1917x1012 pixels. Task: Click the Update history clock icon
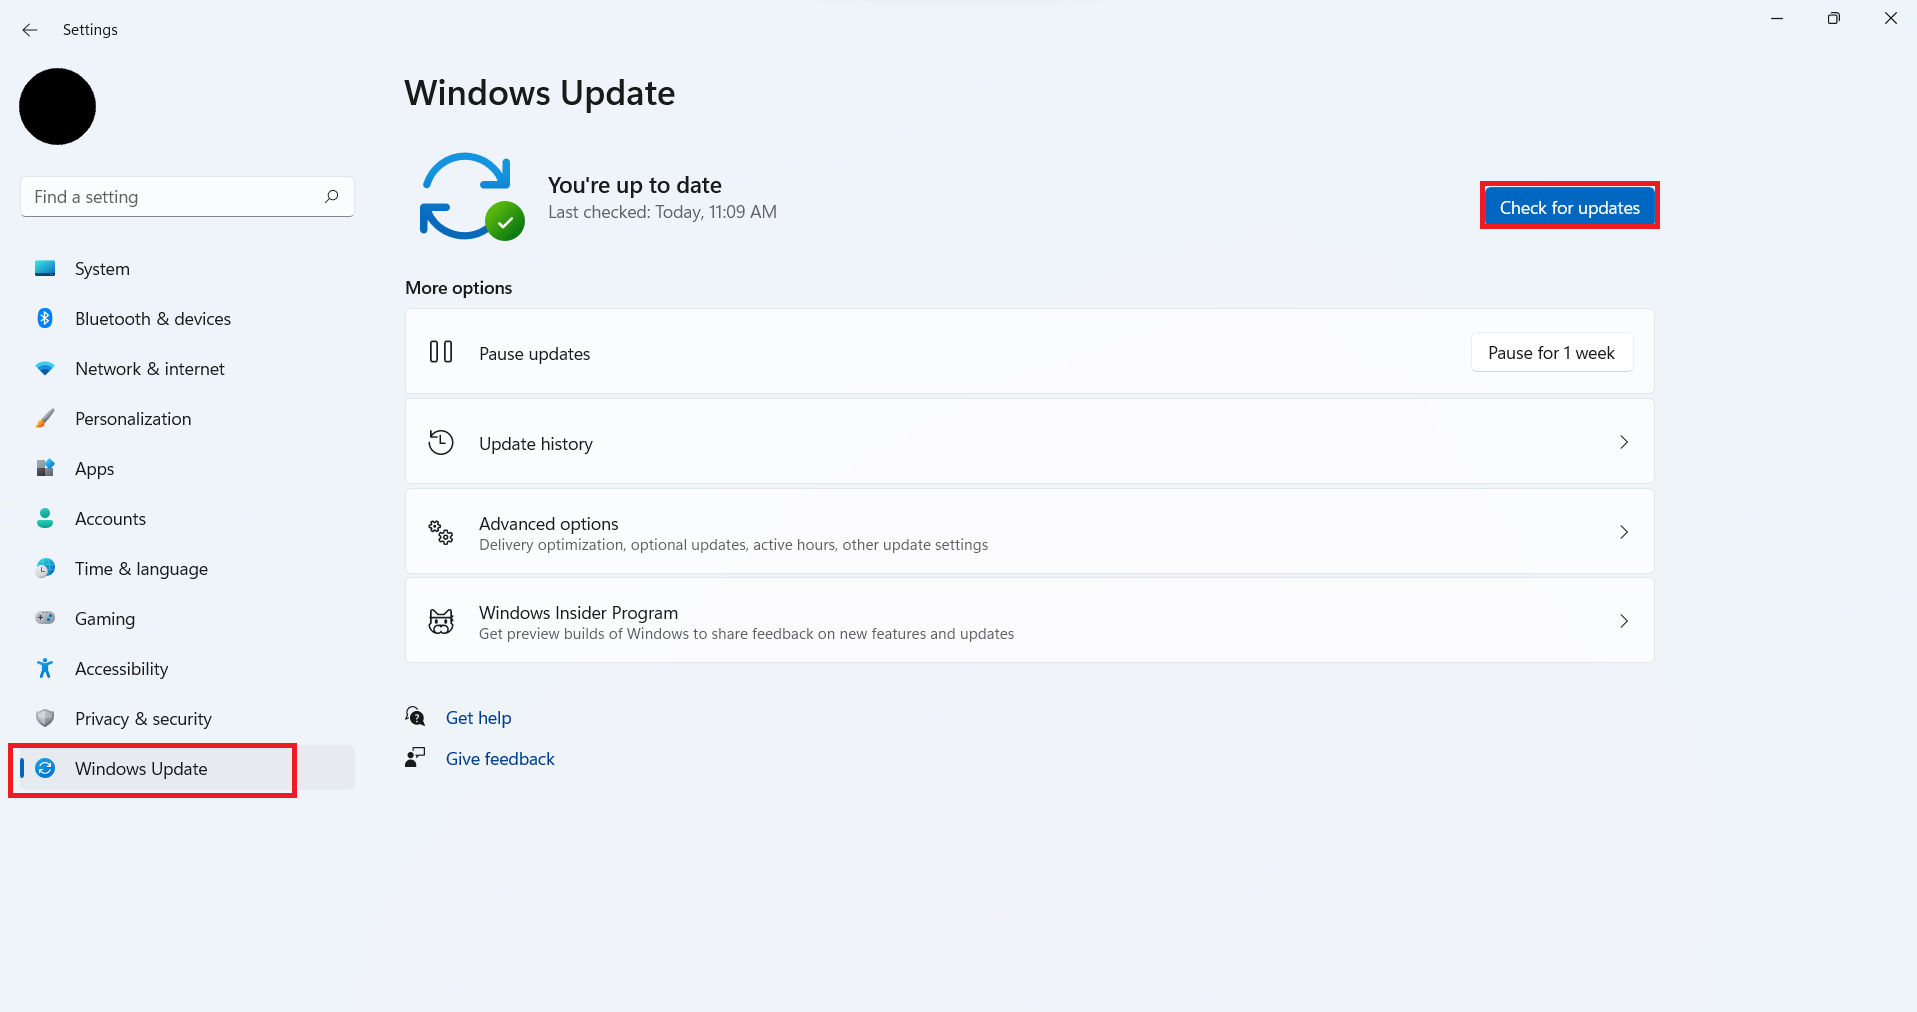[x=441, y=442]
